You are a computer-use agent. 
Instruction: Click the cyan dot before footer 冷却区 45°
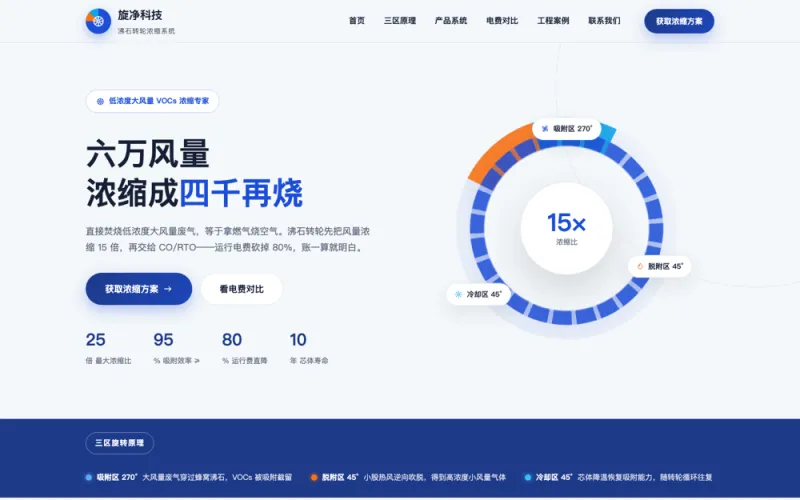point(528,478)
